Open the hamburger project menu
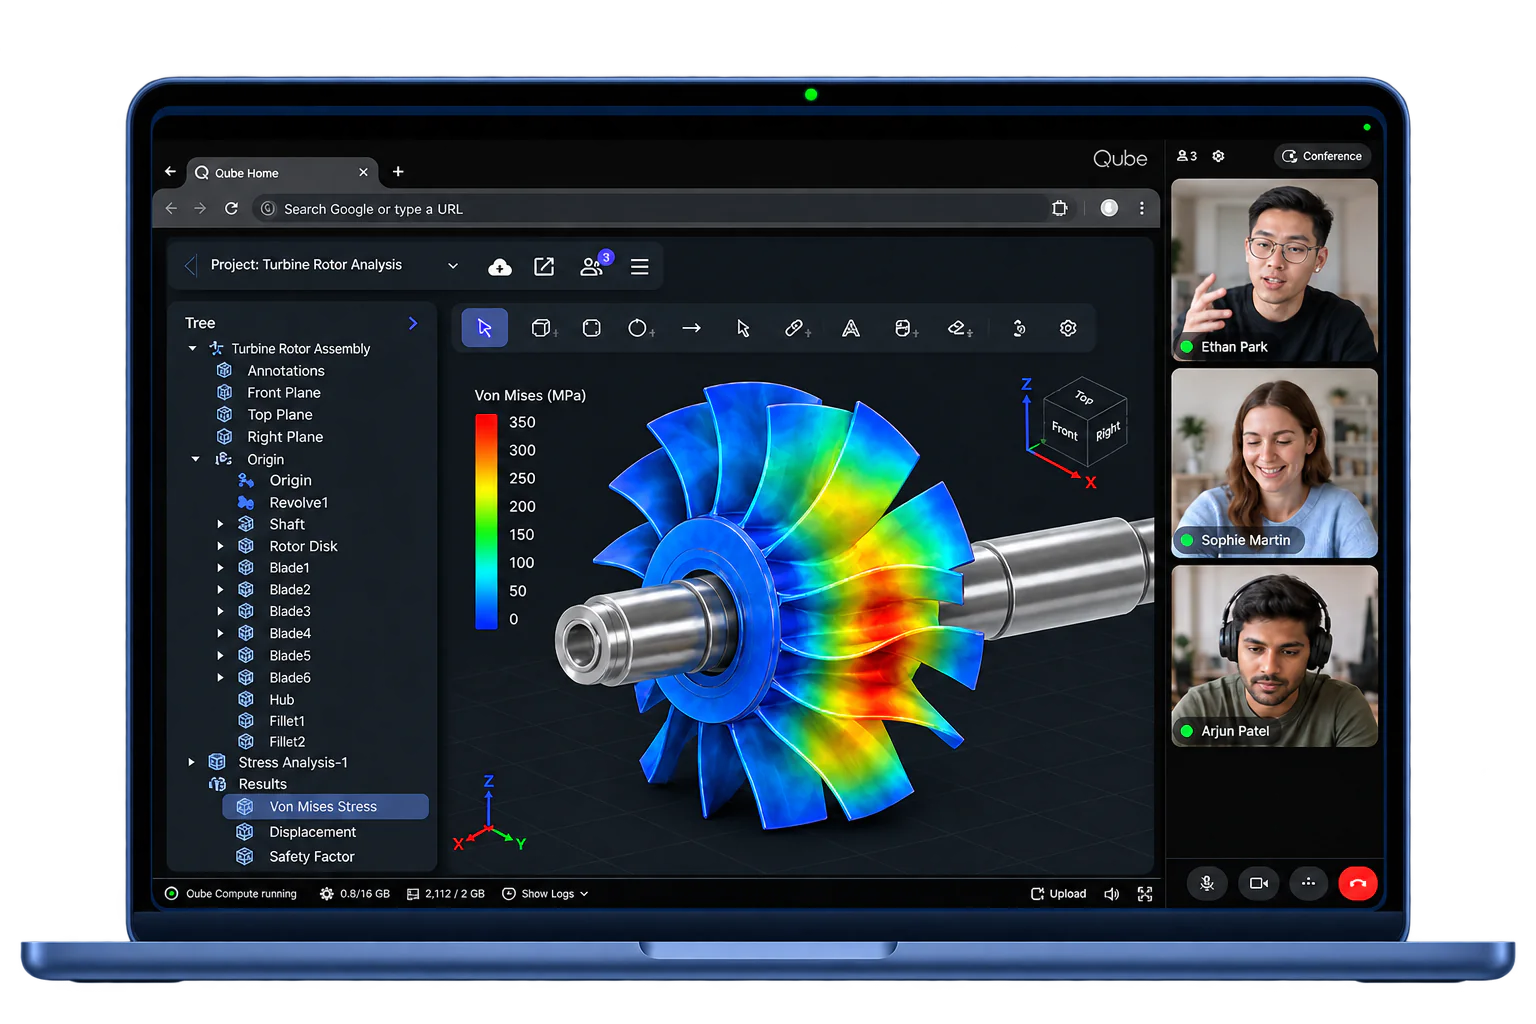The image size is (1536, 1024). [x=640, y=267]
